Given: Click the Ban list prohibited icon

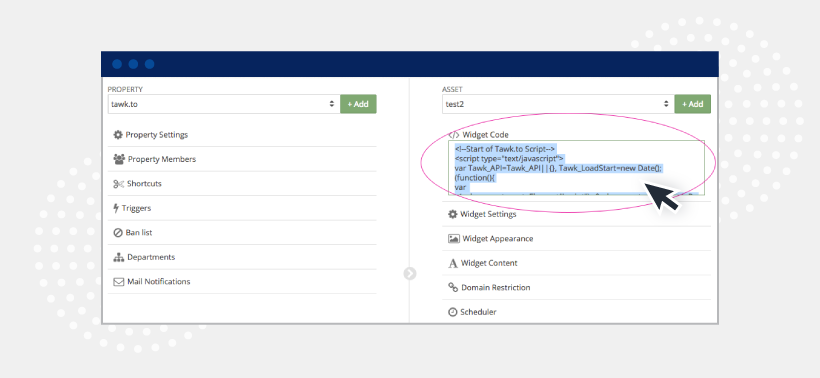Looking at the screenshot, I should [118, 233].
